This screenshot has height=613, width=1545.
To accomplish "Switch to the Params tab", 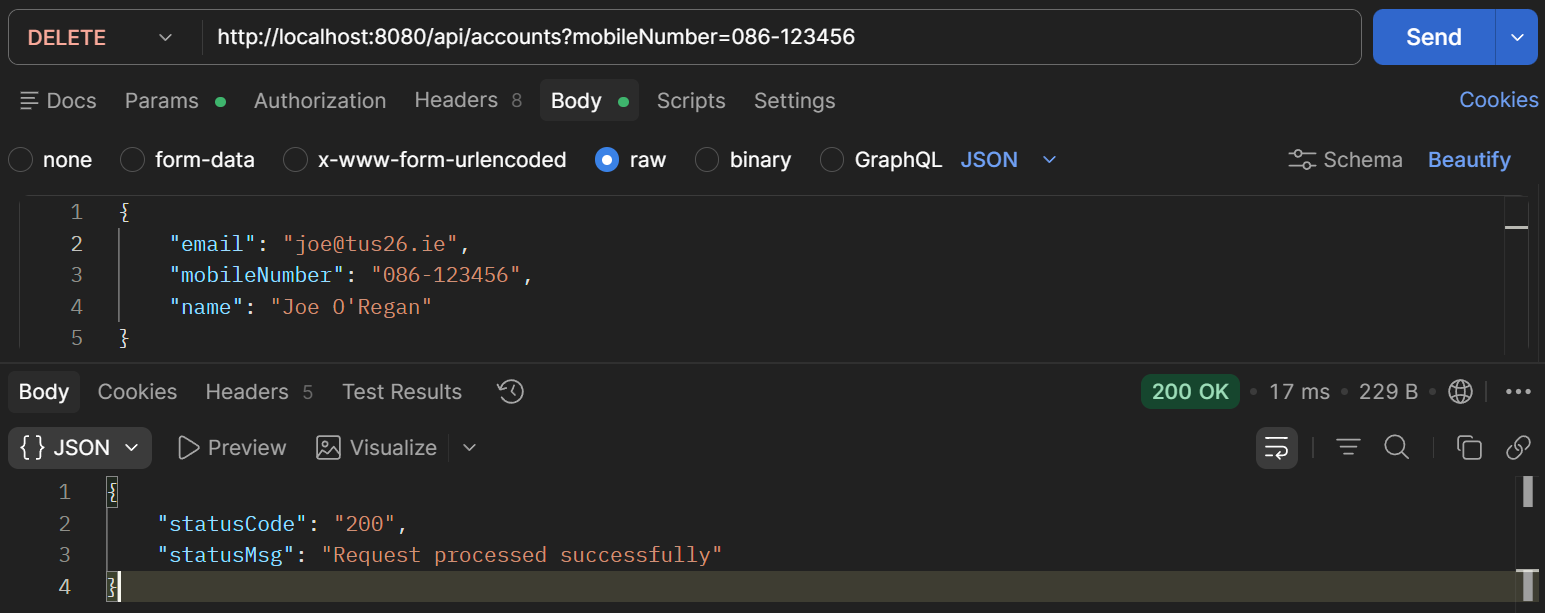I will click(x=175, y=101).
